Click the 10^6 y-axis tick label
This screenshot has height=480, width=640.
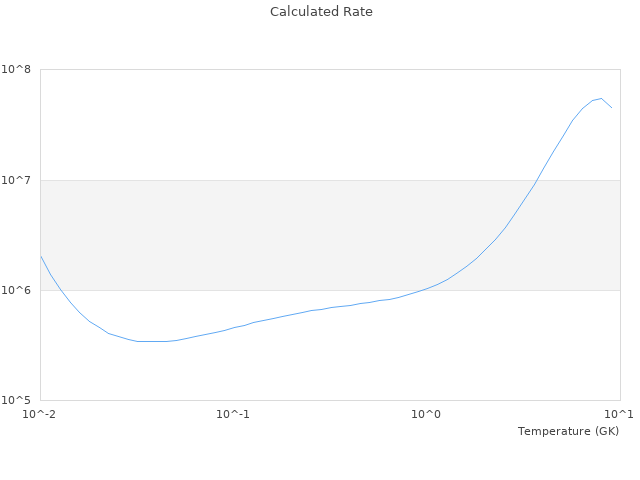20,290
